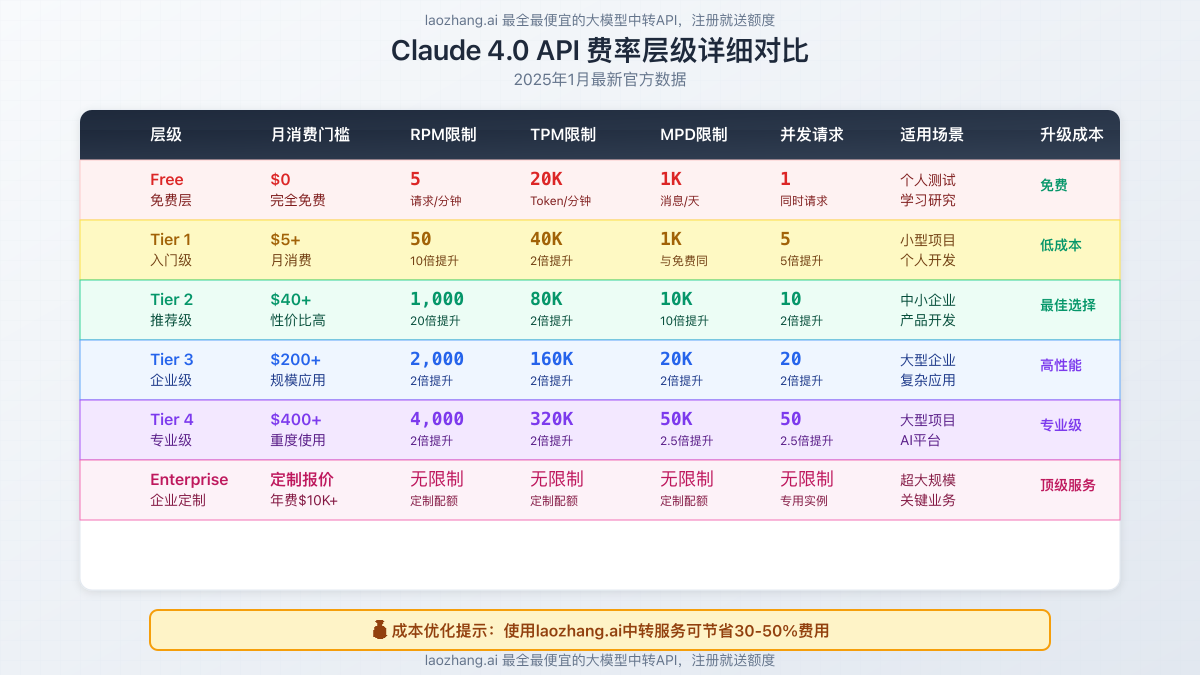Screen dimensions: 1200x675
Task: Click the '320K' TPM value for Tier 4
Action: click(552, 419)
